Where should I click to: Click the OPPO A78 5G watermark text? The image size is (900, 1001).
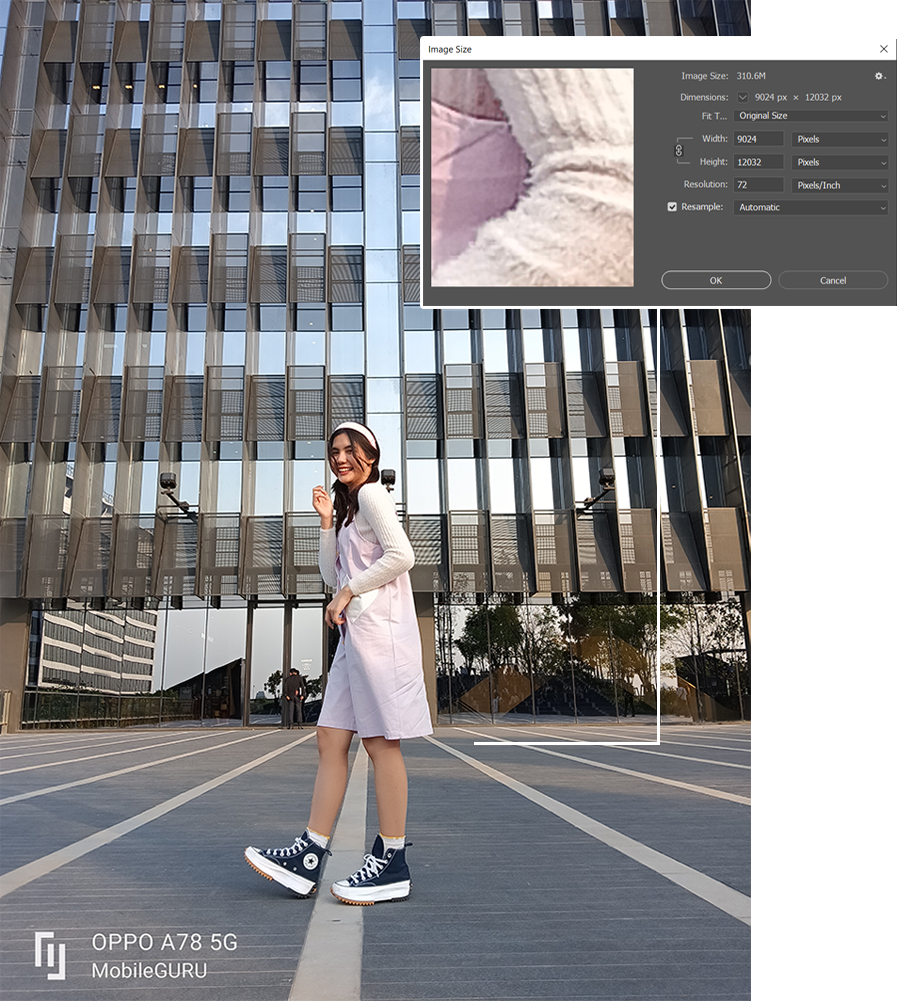(x=164, y=942)
